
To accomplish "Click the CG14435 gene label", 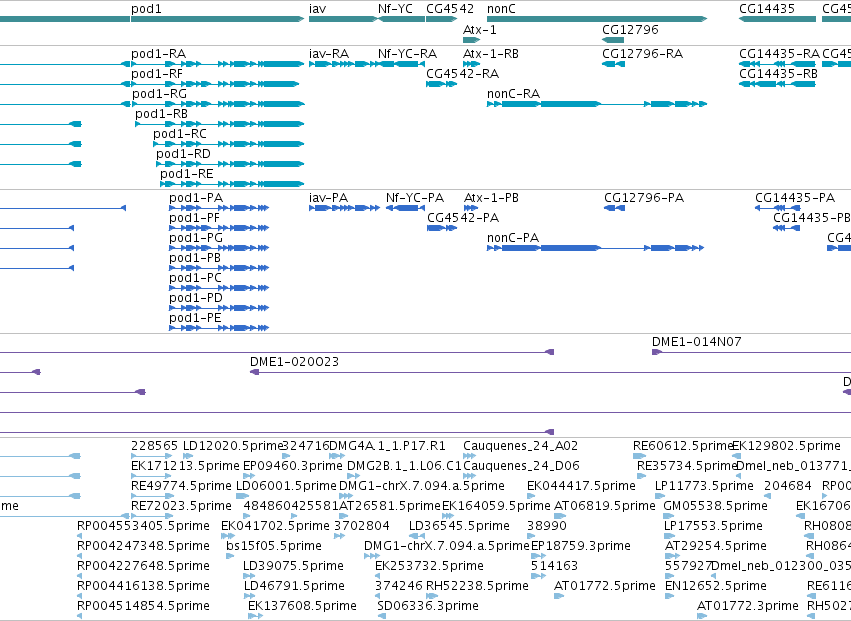I will click(x=767, y=9).
